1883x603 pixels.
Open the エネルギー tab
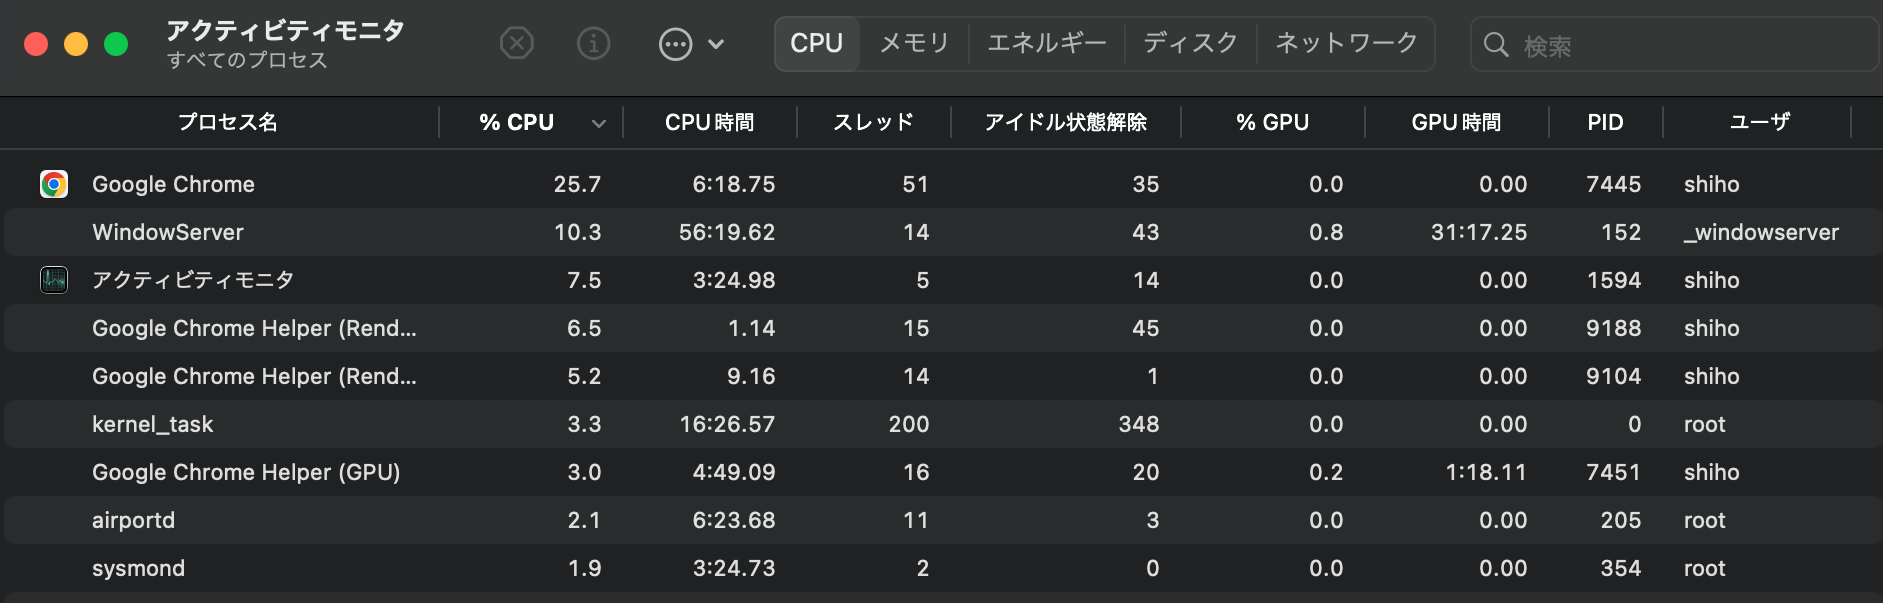pos(1046,43)
